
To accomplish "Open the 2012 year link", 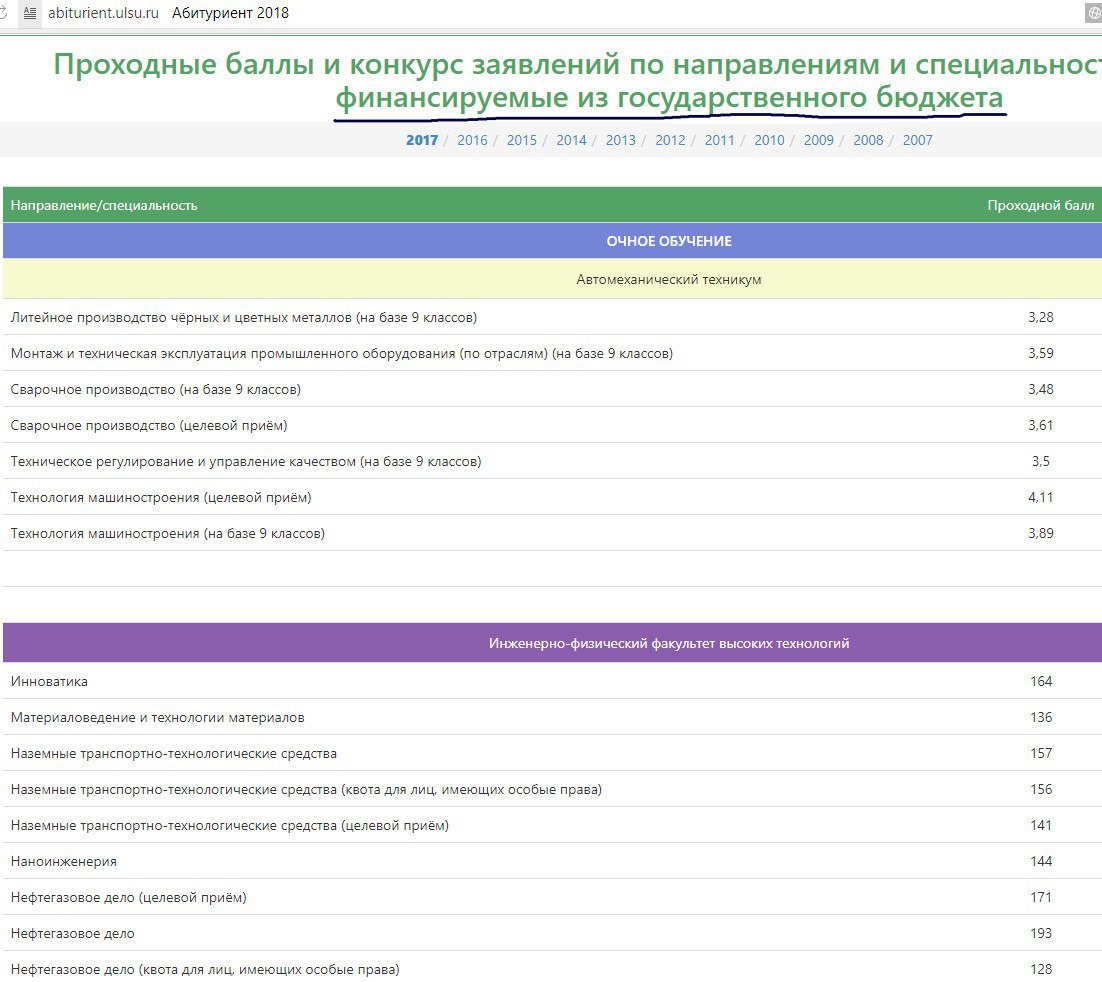I will tap(670, 140).
